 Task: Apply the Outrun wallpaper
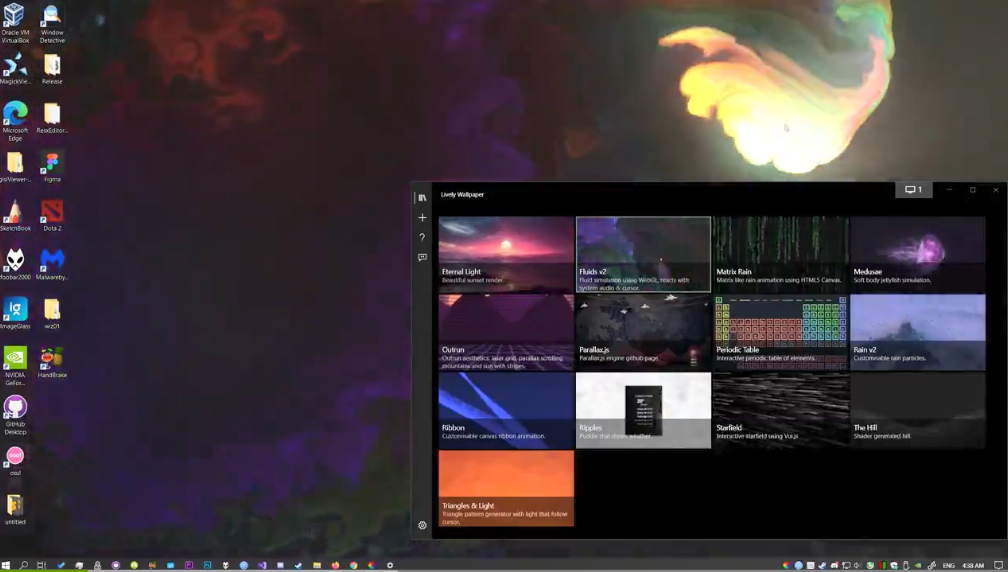click(506, 332)
